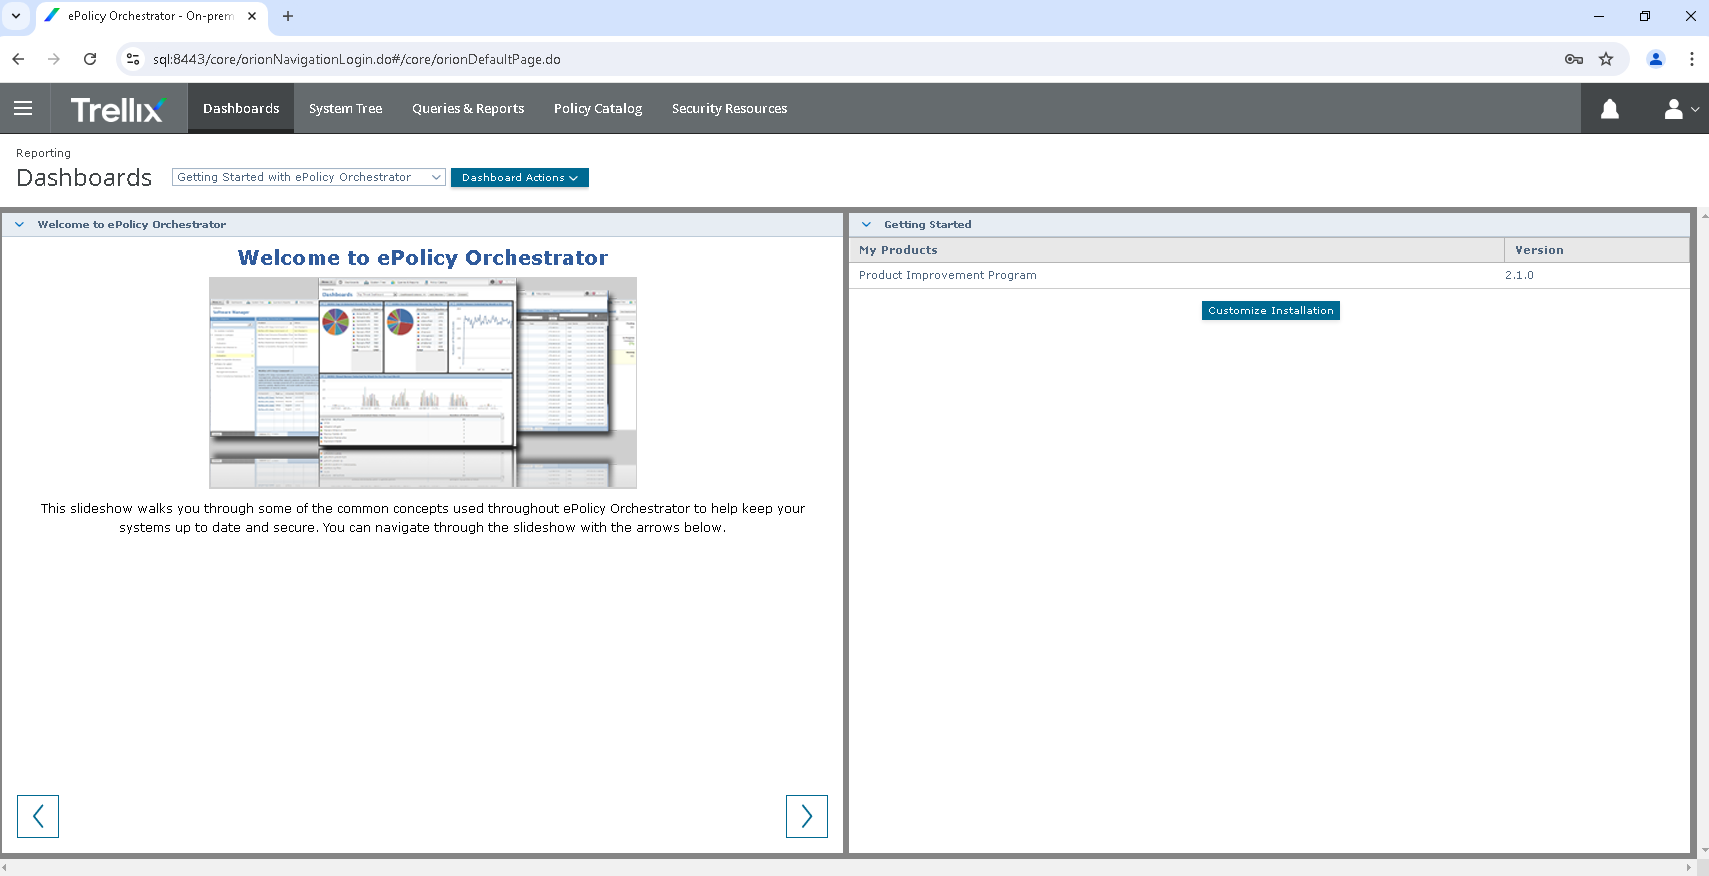The height and width of the screenshot is (876, 1709).
Task: Click the My Products column header
Action: (x=1176, y=250)
